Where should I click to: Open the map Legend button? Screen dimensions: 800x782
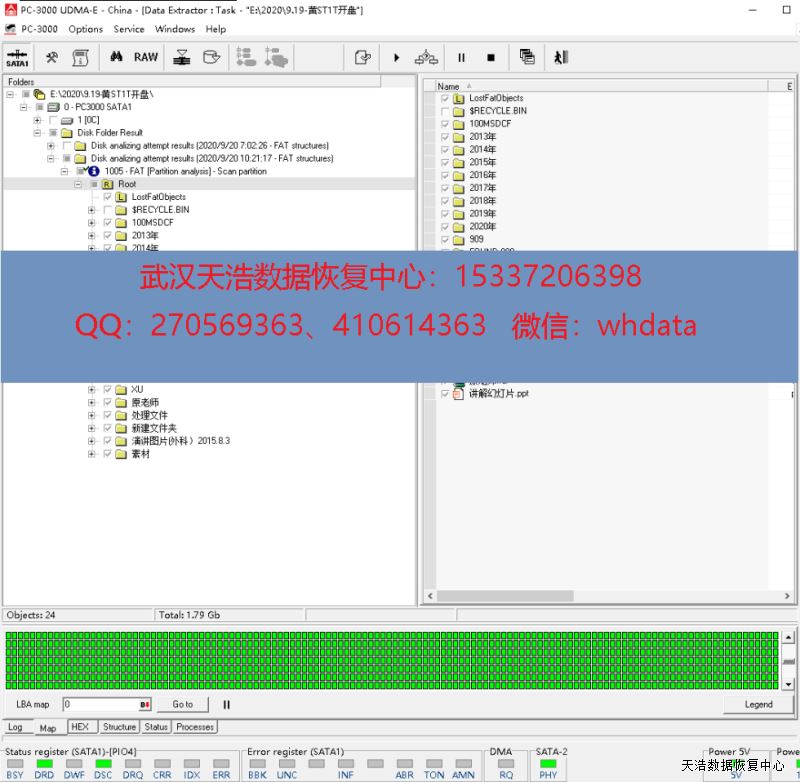758,704
